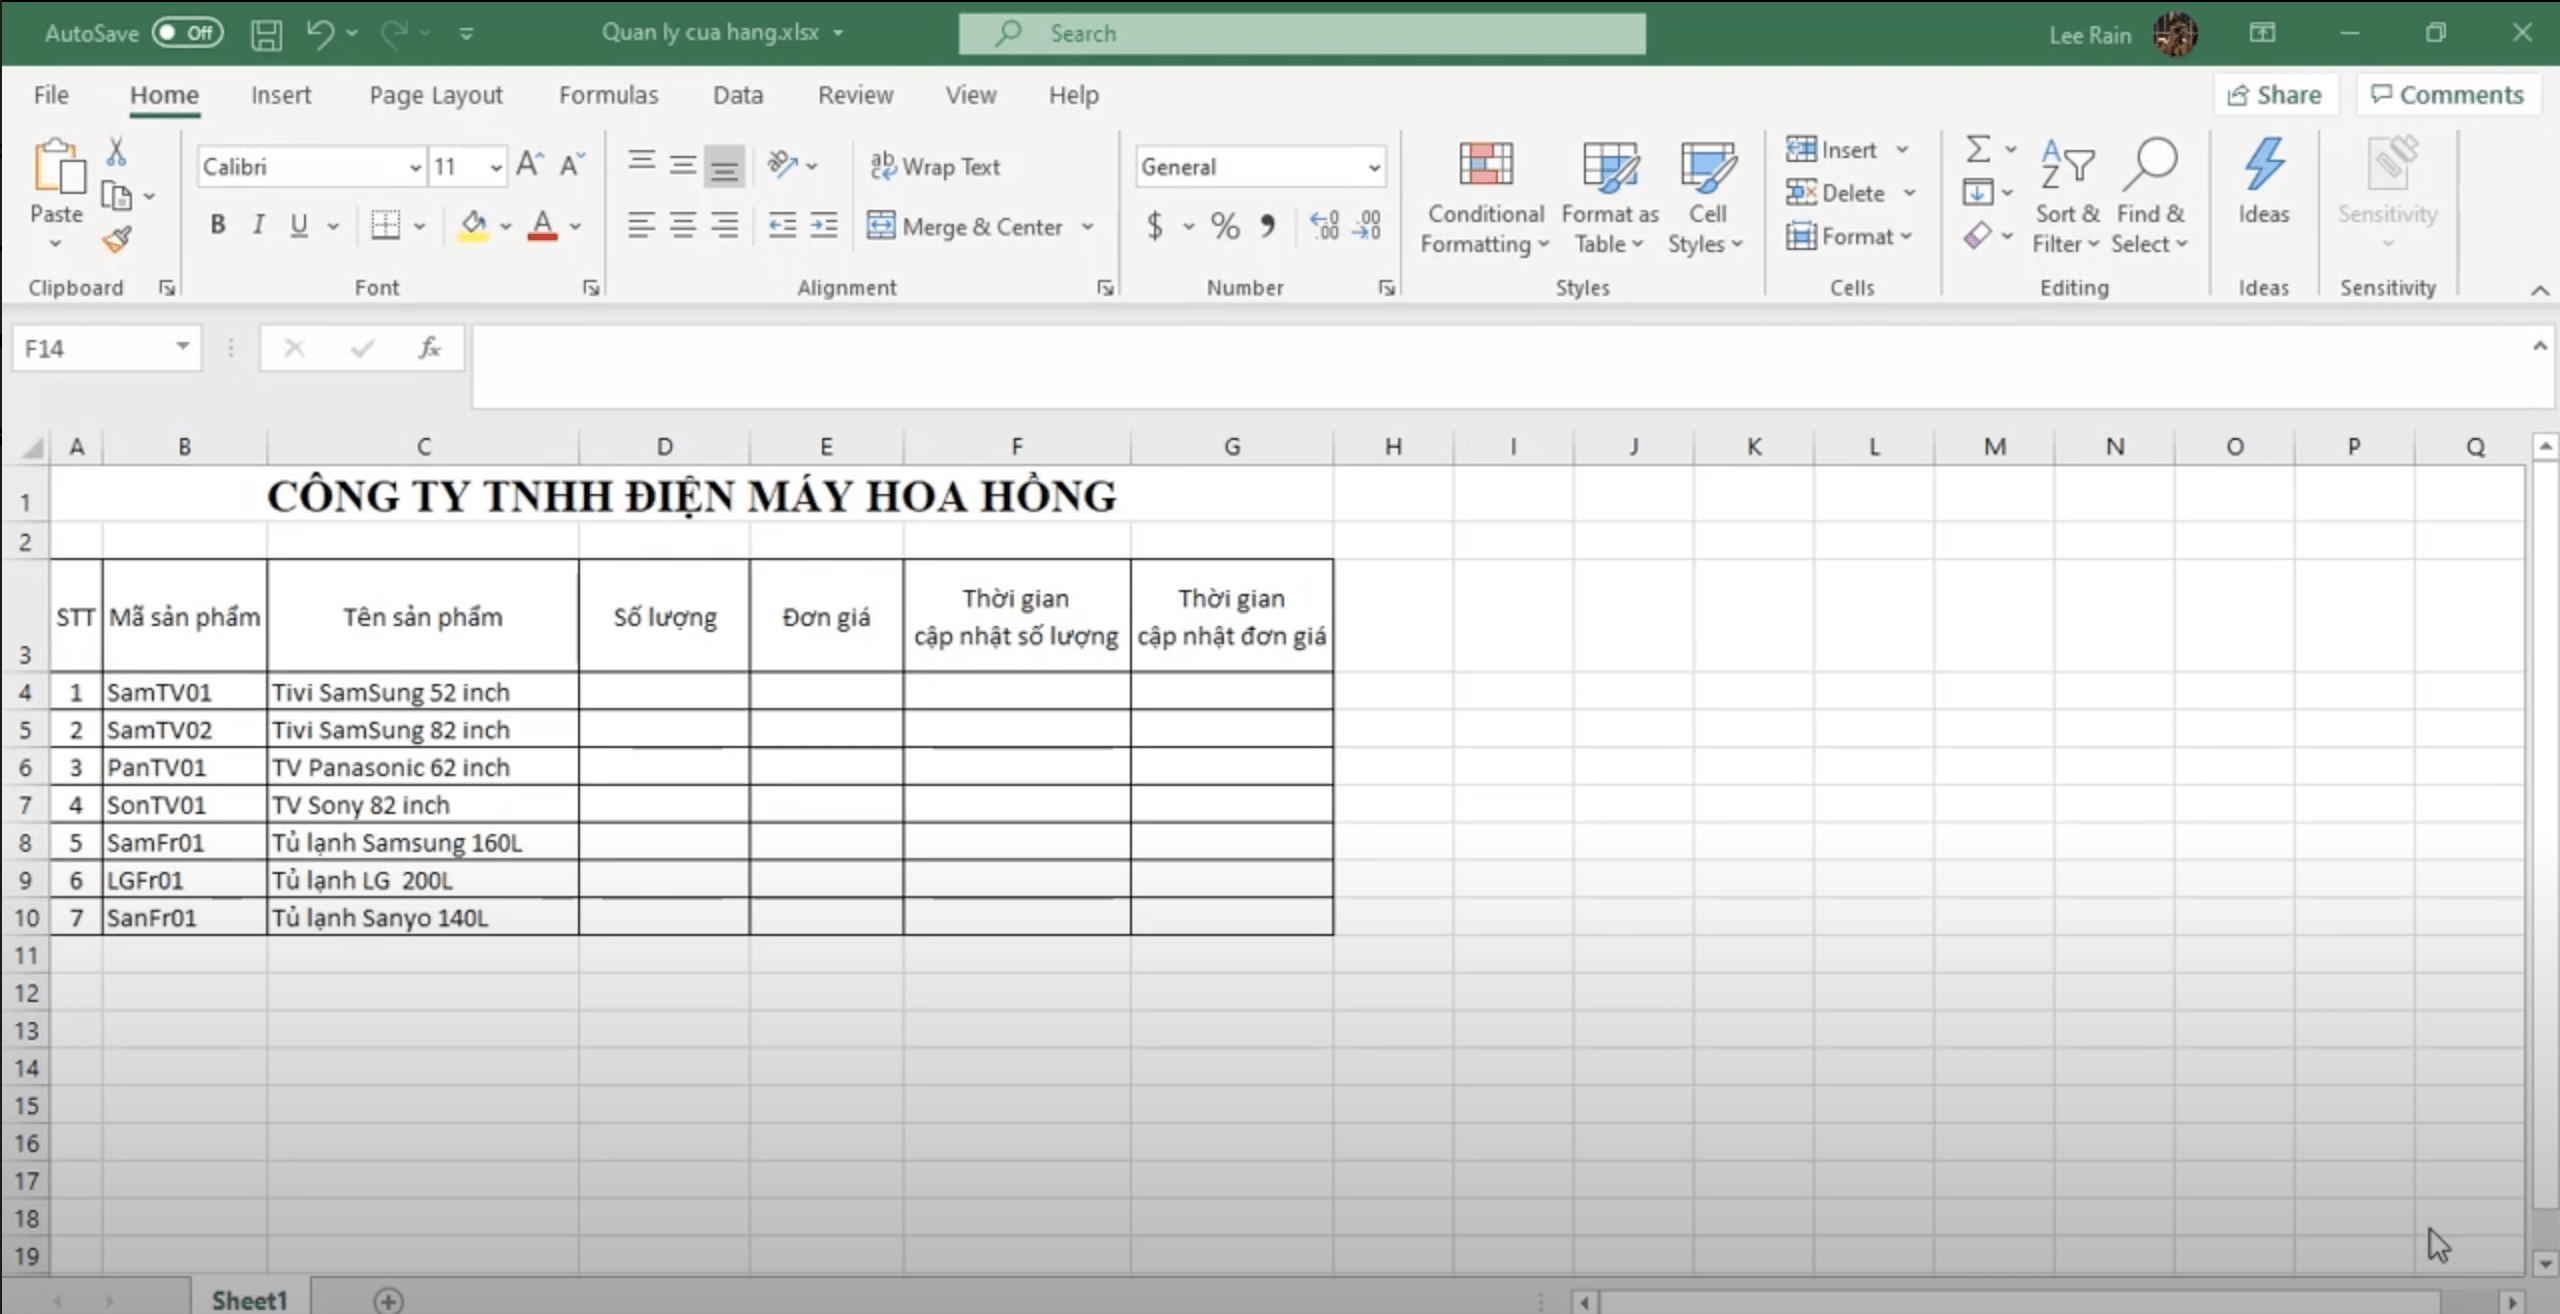The height and width of the screenshot is (1314, 2560).
Task: Click the Share button
Action: (x=2276, y=94)
